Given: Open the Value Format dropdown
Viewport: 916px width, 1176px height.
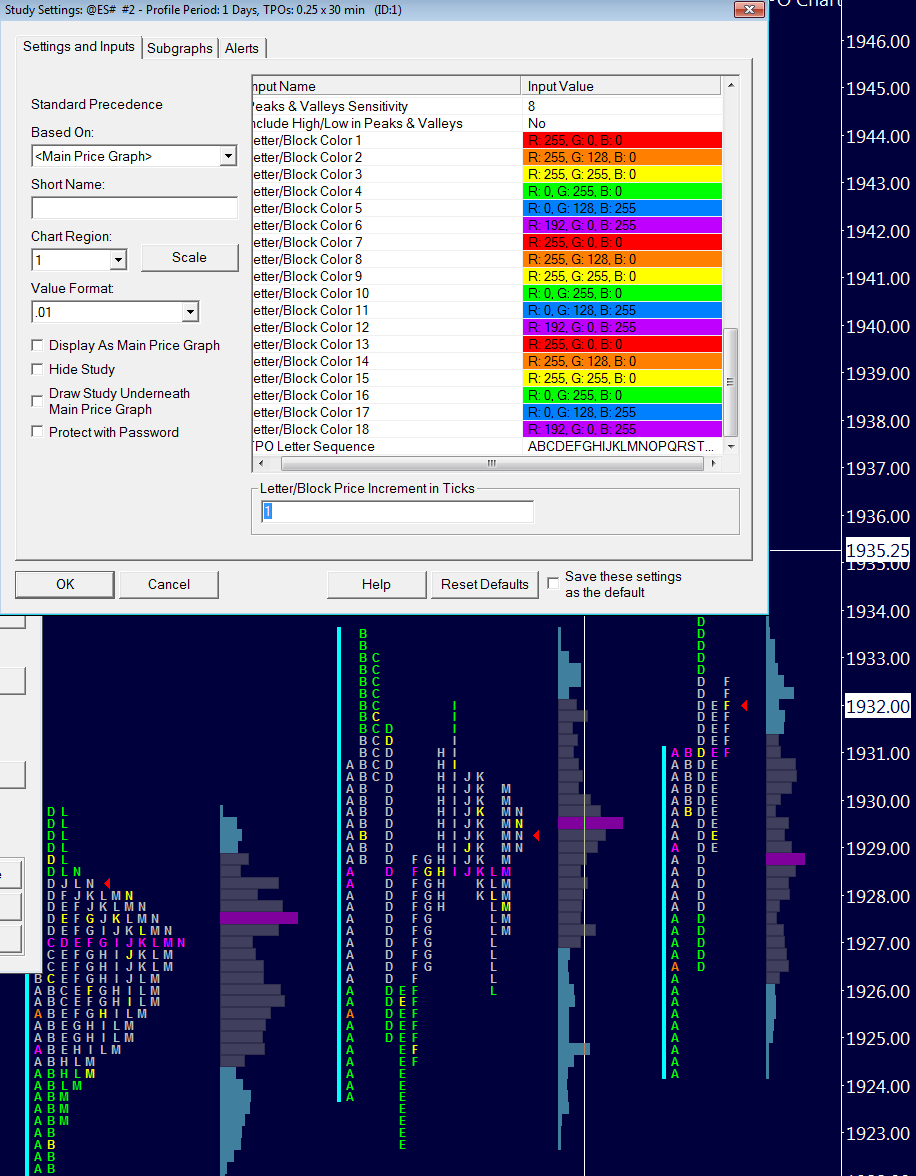Looking at the screenshot, I should [190, 313].
